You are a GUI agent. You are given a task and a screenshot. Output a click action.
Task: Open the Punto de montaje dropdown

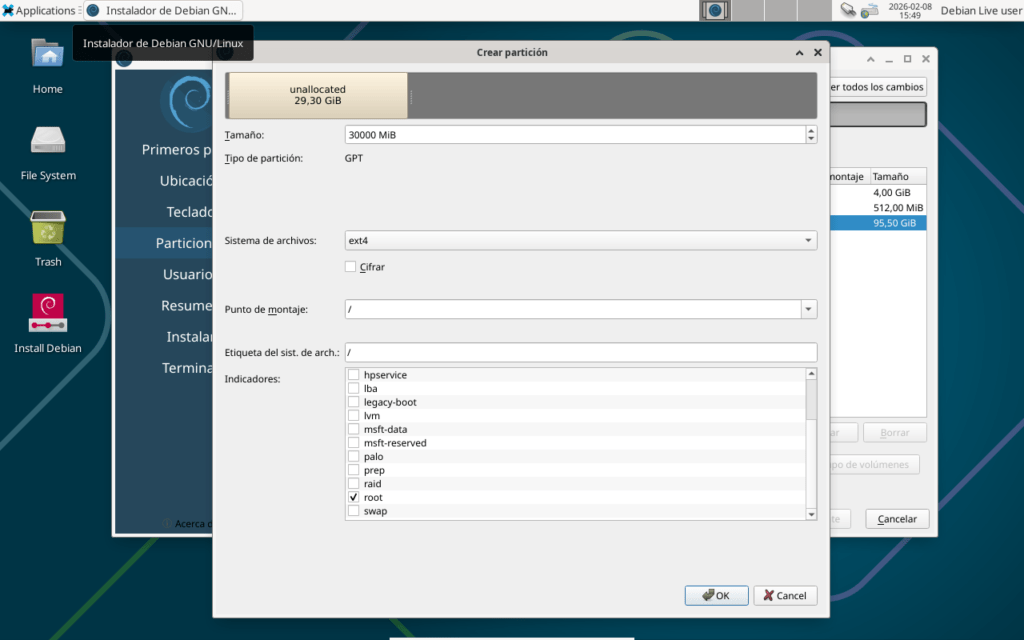809,309
